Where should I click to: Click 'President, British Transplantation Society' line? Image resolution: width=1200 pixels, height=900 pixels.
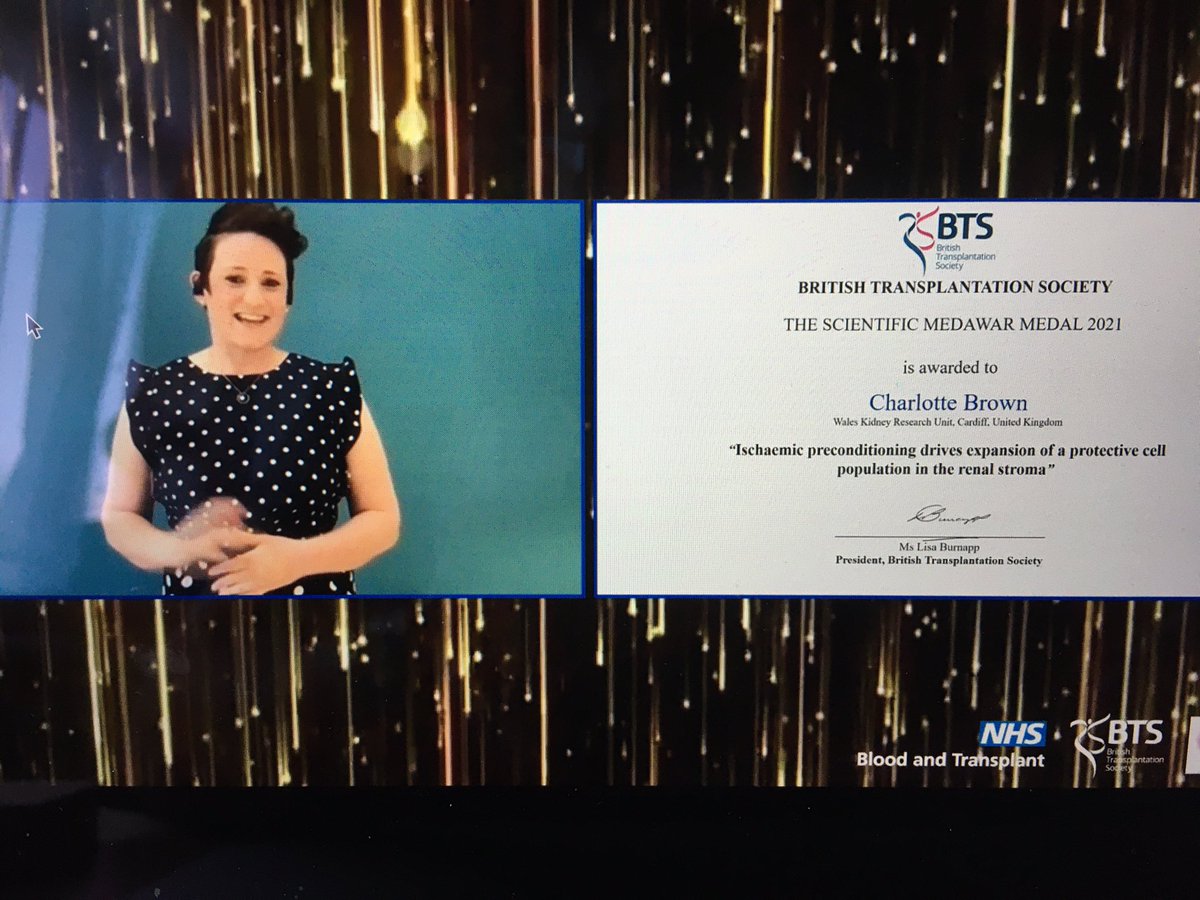click(x=939, y=561)
